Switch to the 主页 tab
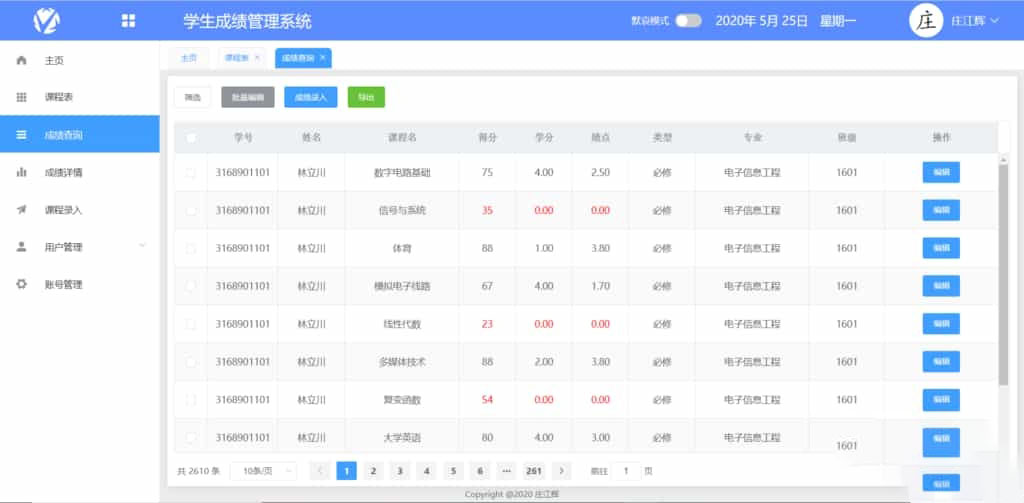1024x503 pixels. [188, 57]
